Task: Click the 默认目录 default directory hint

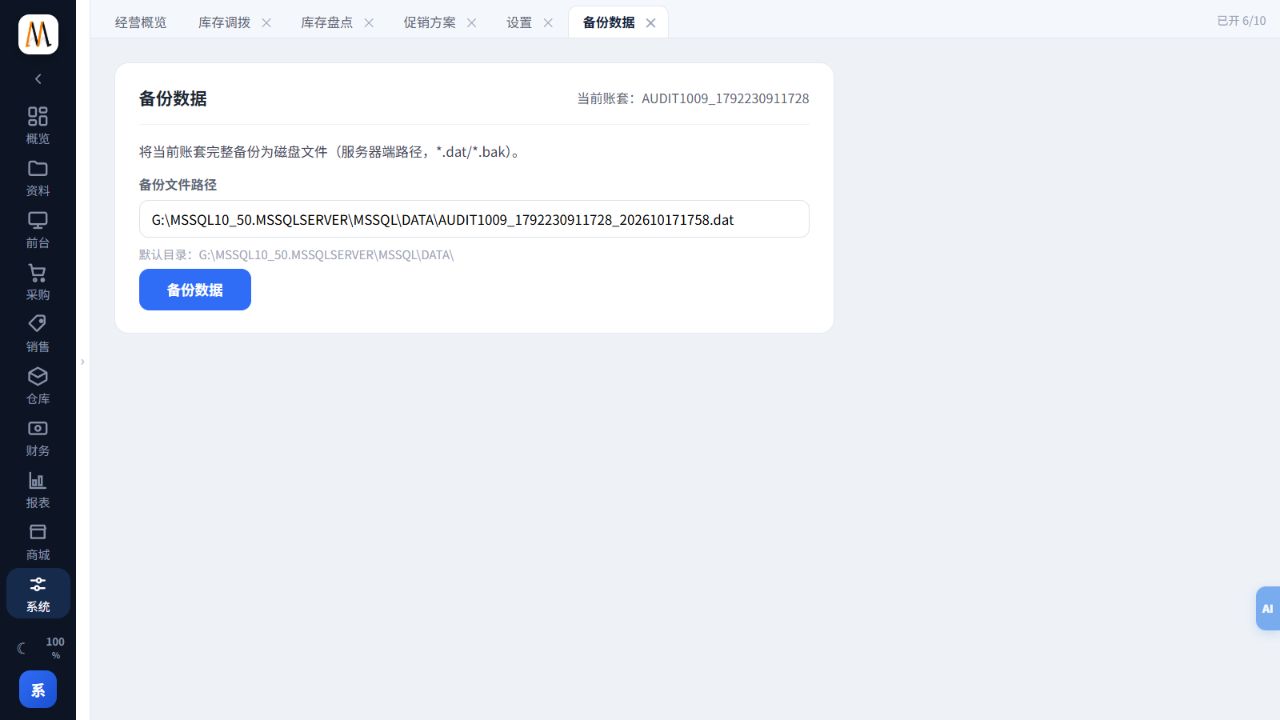Action: [x=296, y=255]
